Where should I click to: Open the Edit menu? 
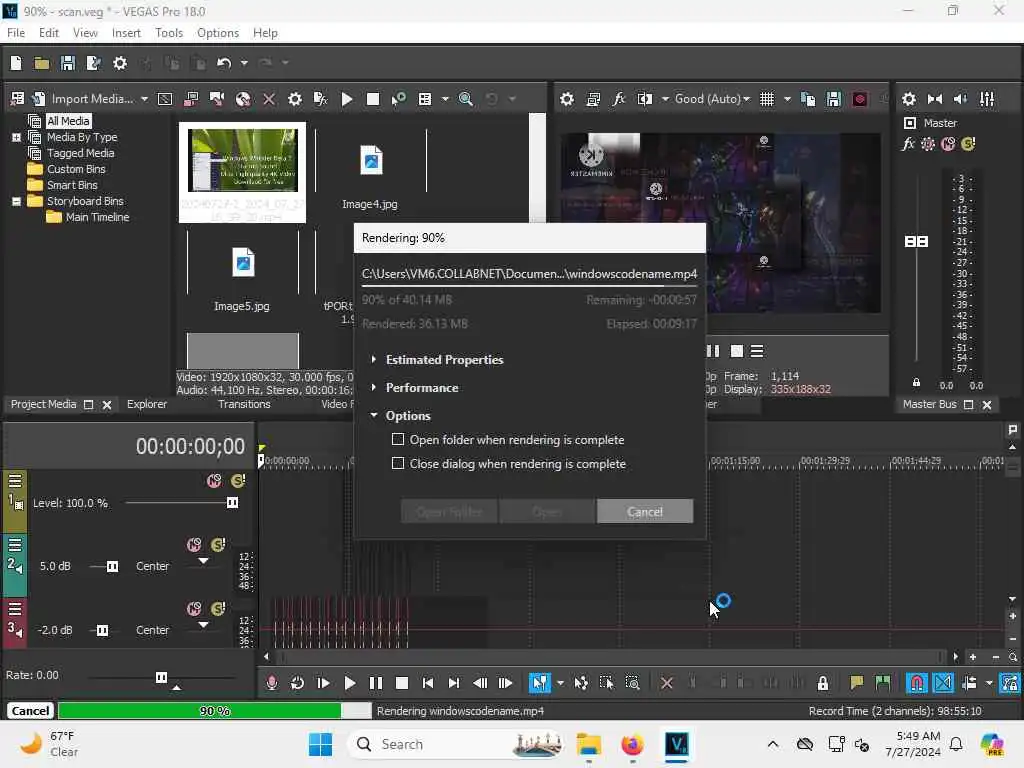(x=48, y=33)
